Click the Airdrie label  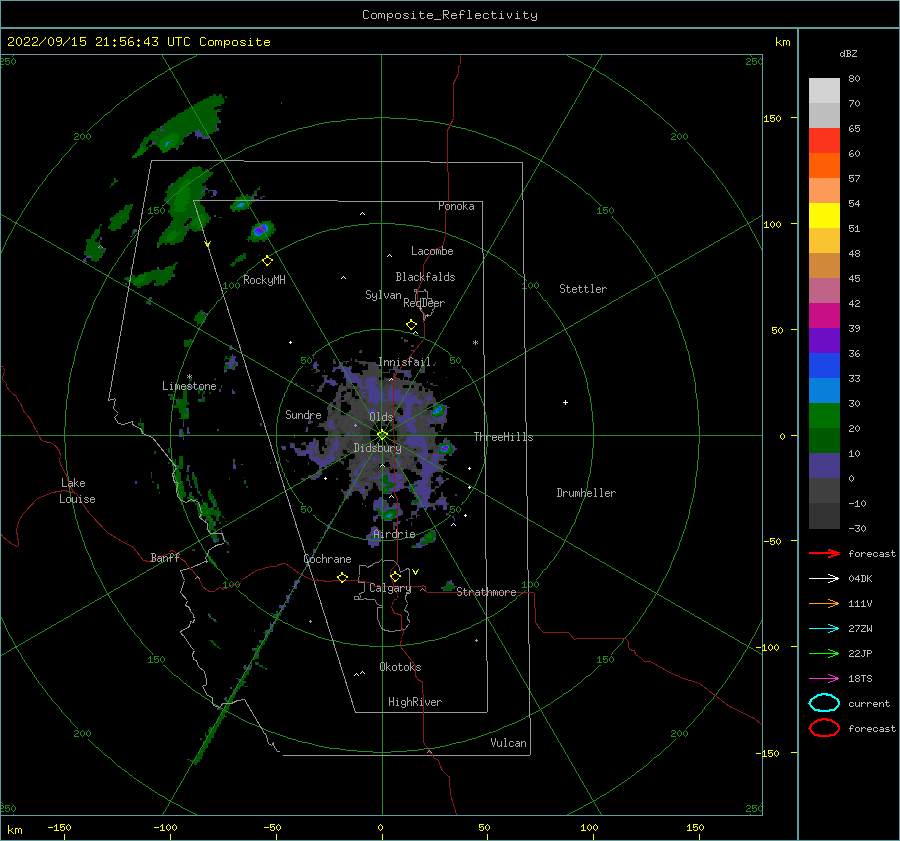[394, 534]
